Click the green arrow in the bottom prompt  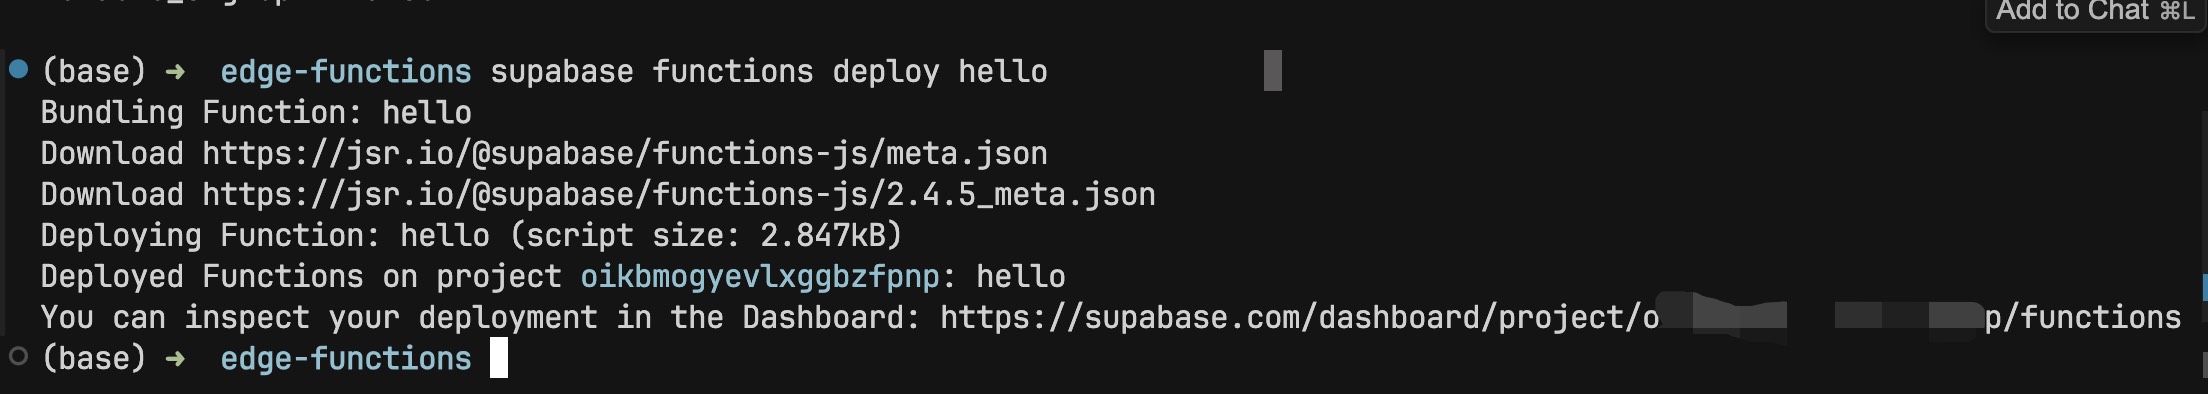coord(175,359)
